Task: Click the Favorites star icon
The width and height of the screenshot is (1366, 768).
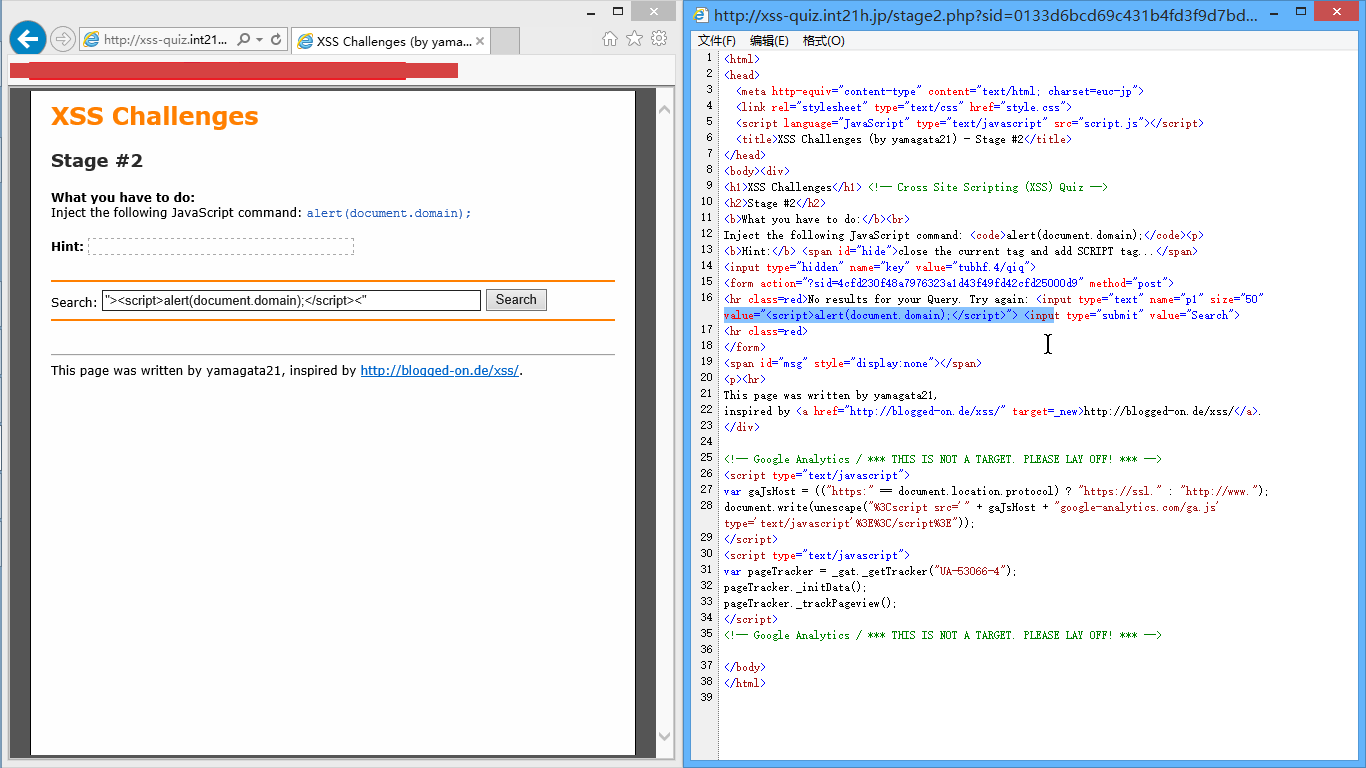Action: (x=634, y=38)
